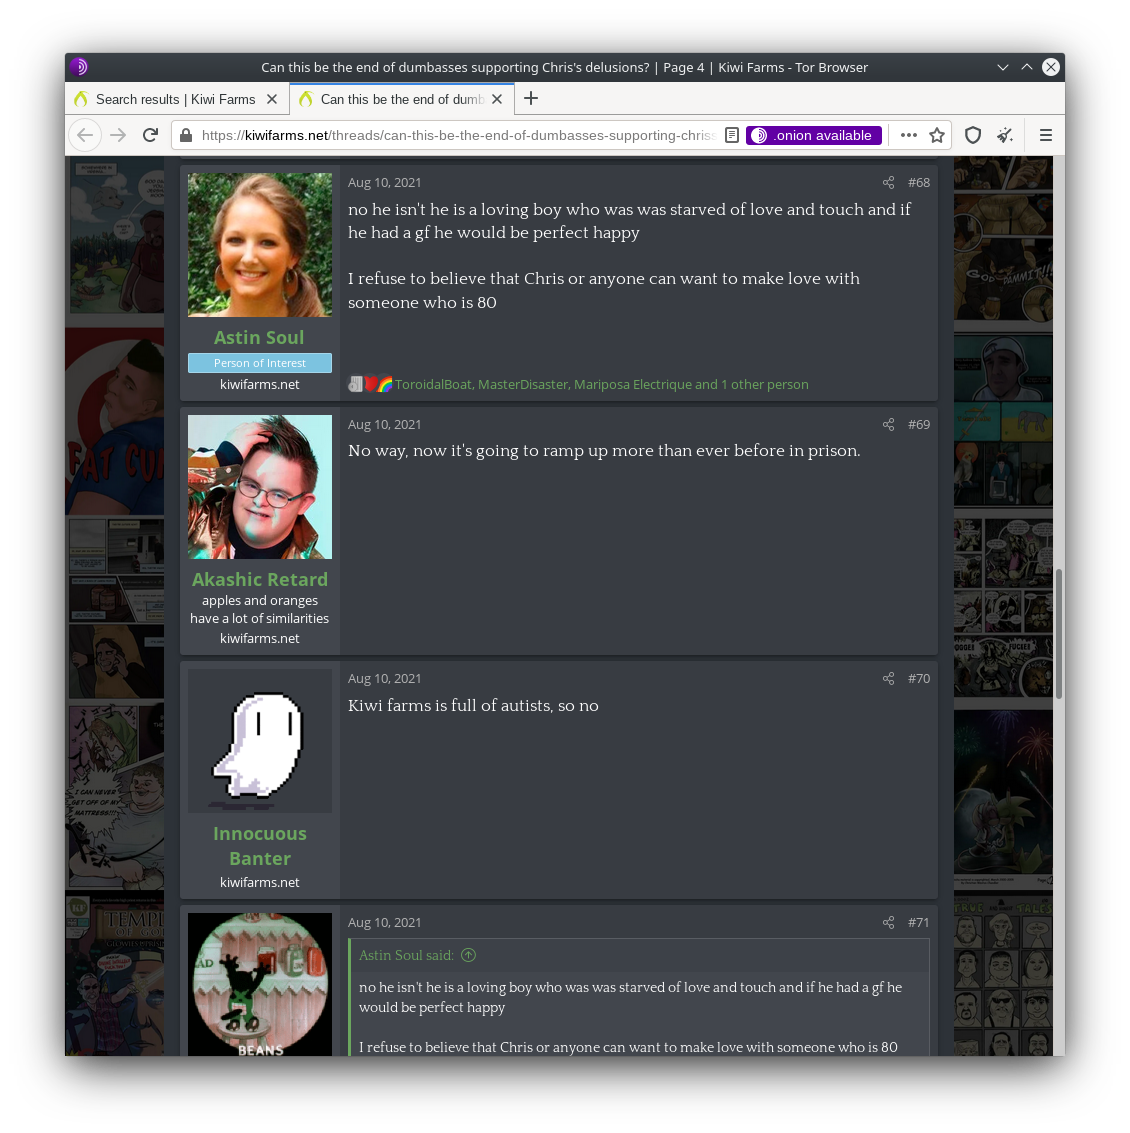Share post #69
The image size is (1130, 1133).
(889, 424)
